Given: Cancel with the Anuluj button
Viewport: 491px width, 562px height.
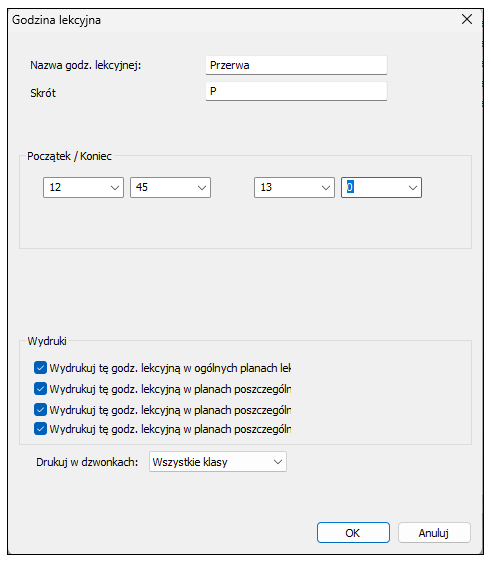Looking at the screenshot, I should pos(434,533).
